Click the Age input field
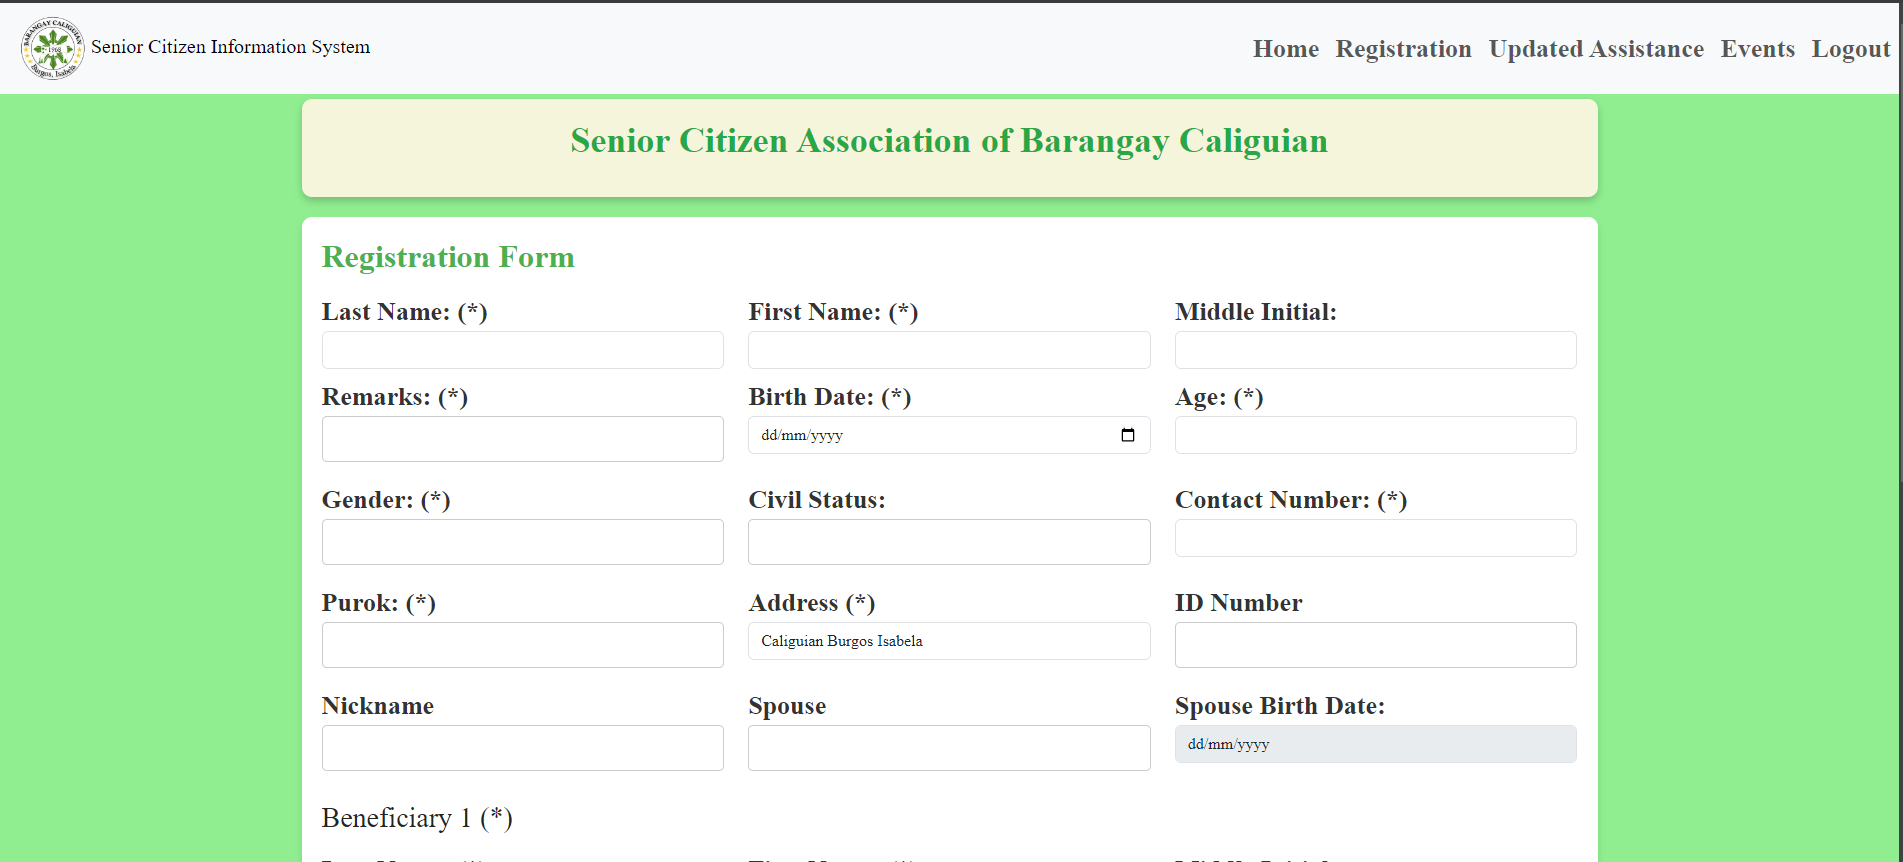This screenshot has height=862, width=1903. tap(1375, 435)
